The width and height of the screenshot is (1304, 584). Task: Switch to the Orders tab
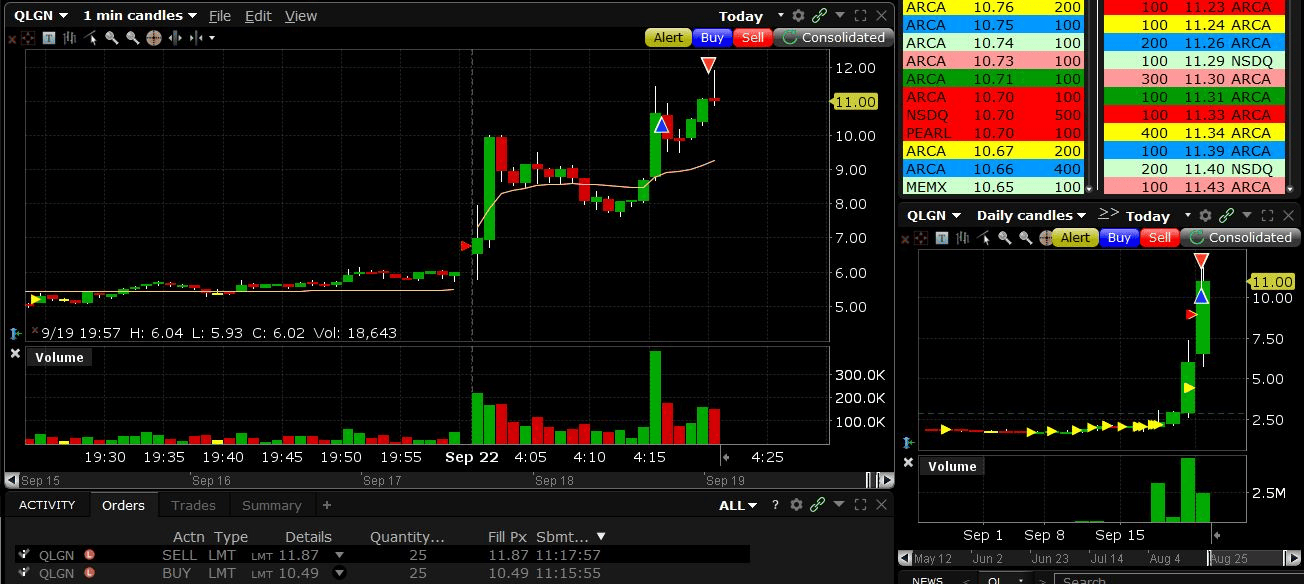123,505
